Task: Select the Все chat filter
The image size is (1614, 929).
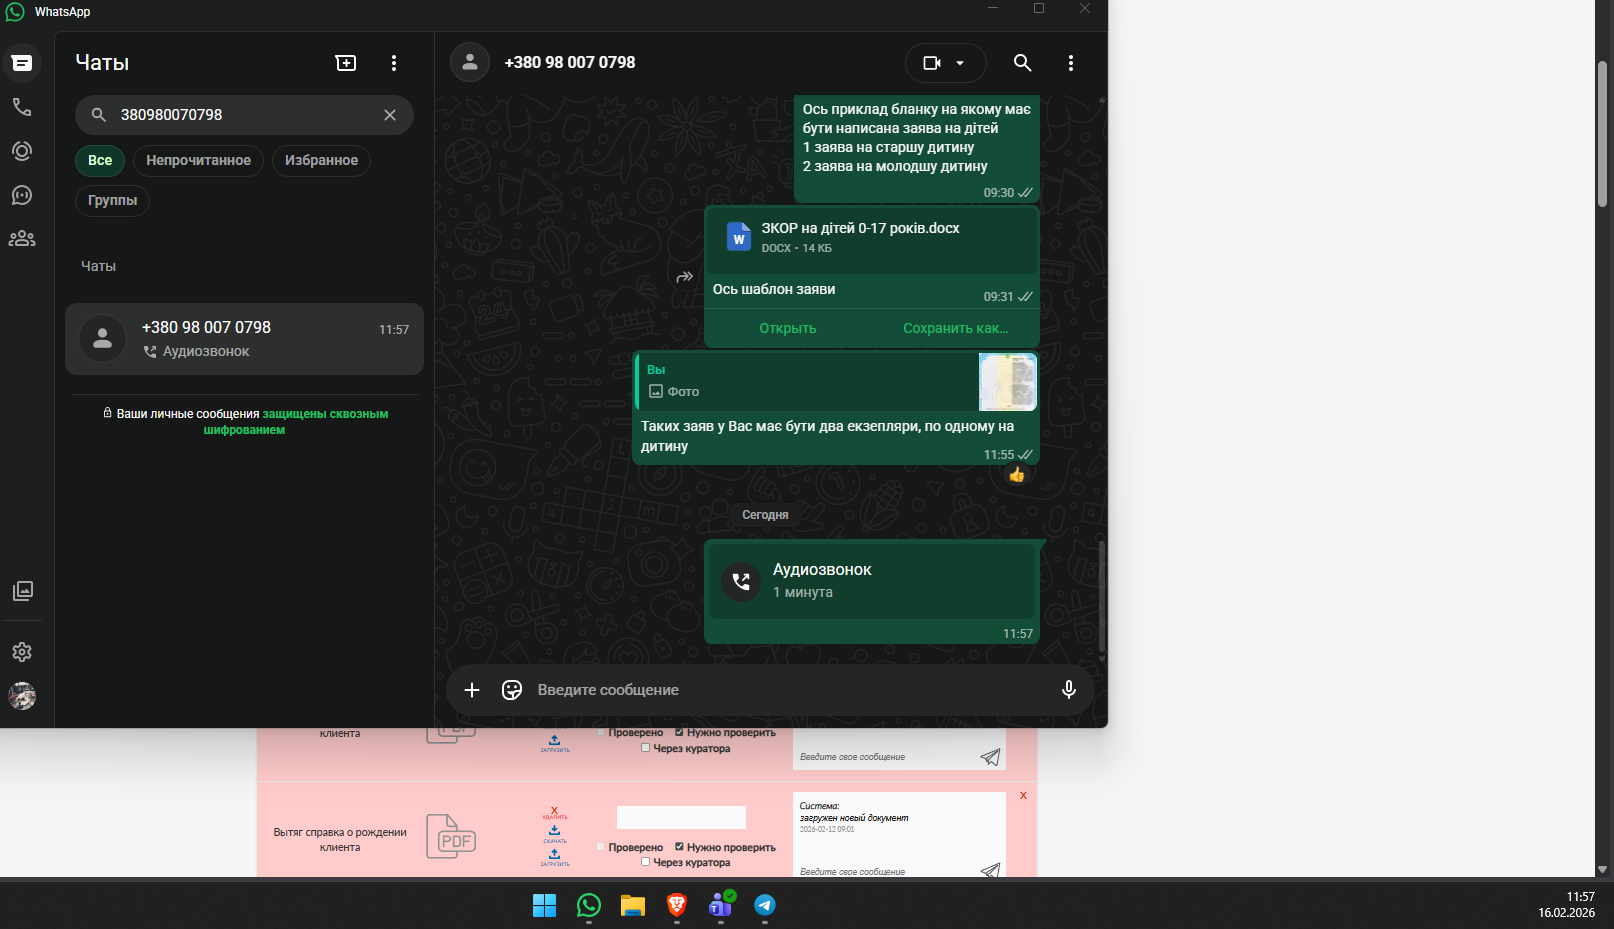Action: point(100,160)
